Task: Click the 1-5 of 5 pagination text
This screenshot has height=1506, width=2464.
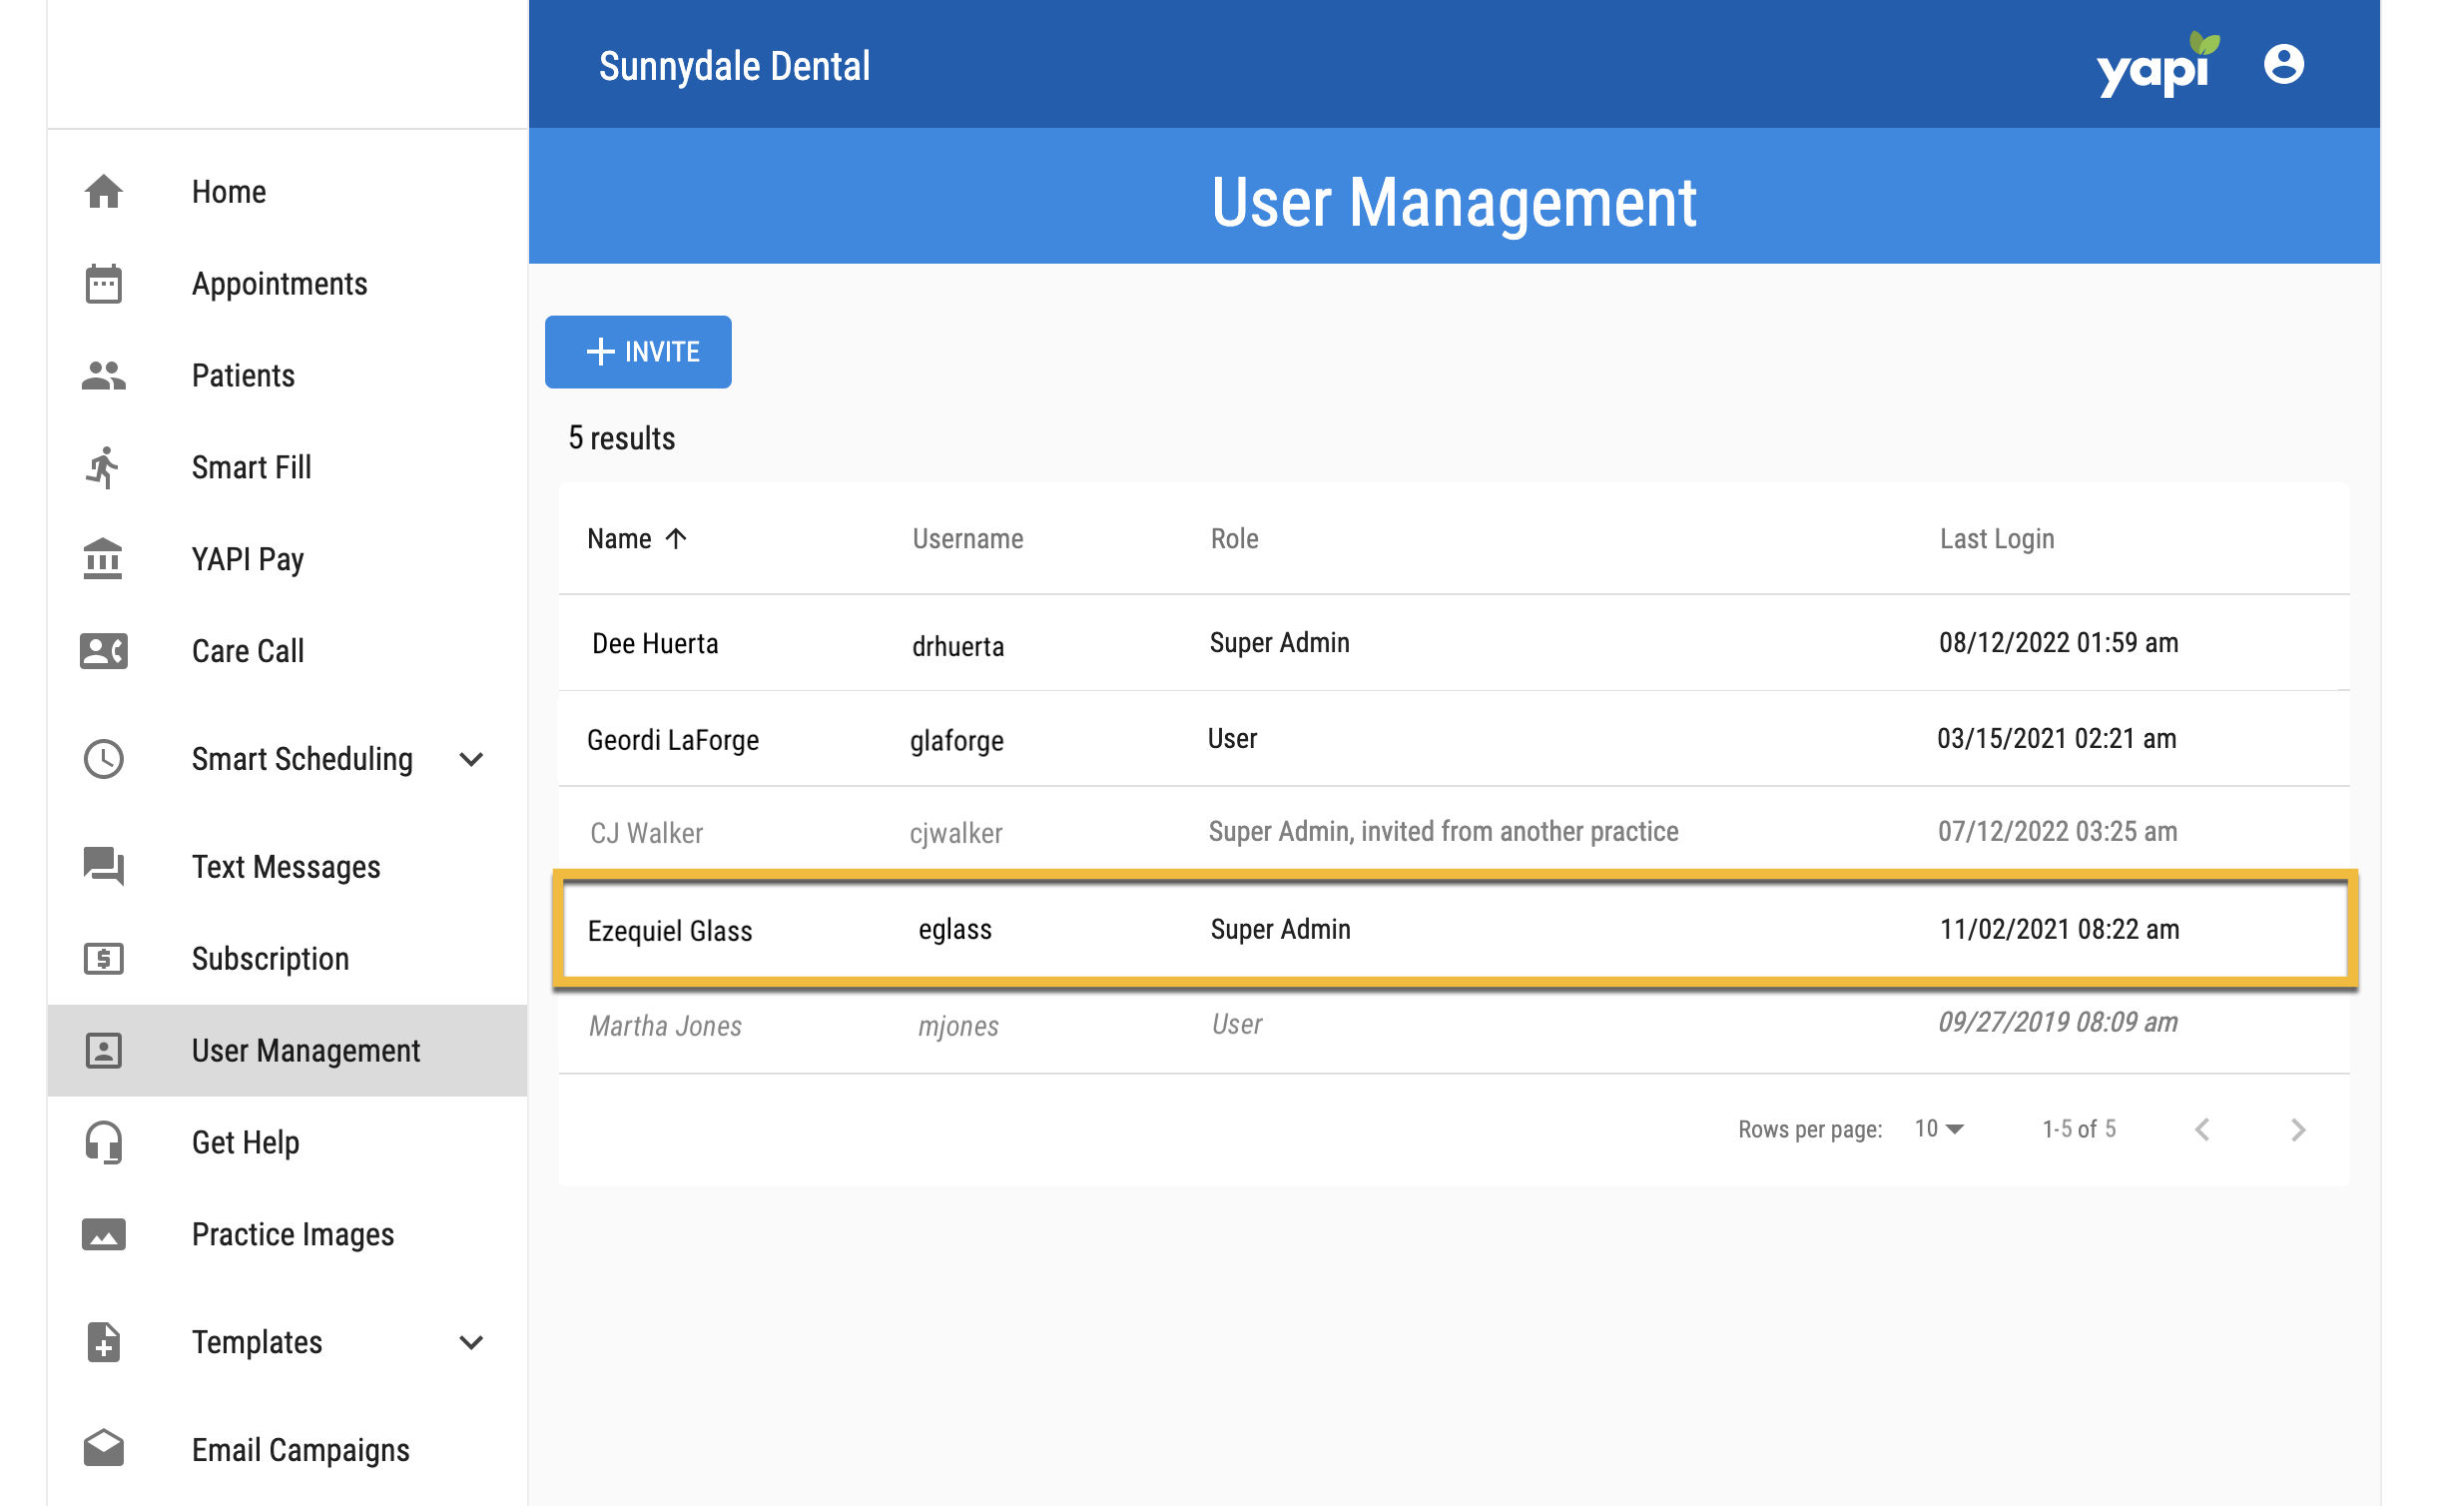Action: point(2078,1129)
